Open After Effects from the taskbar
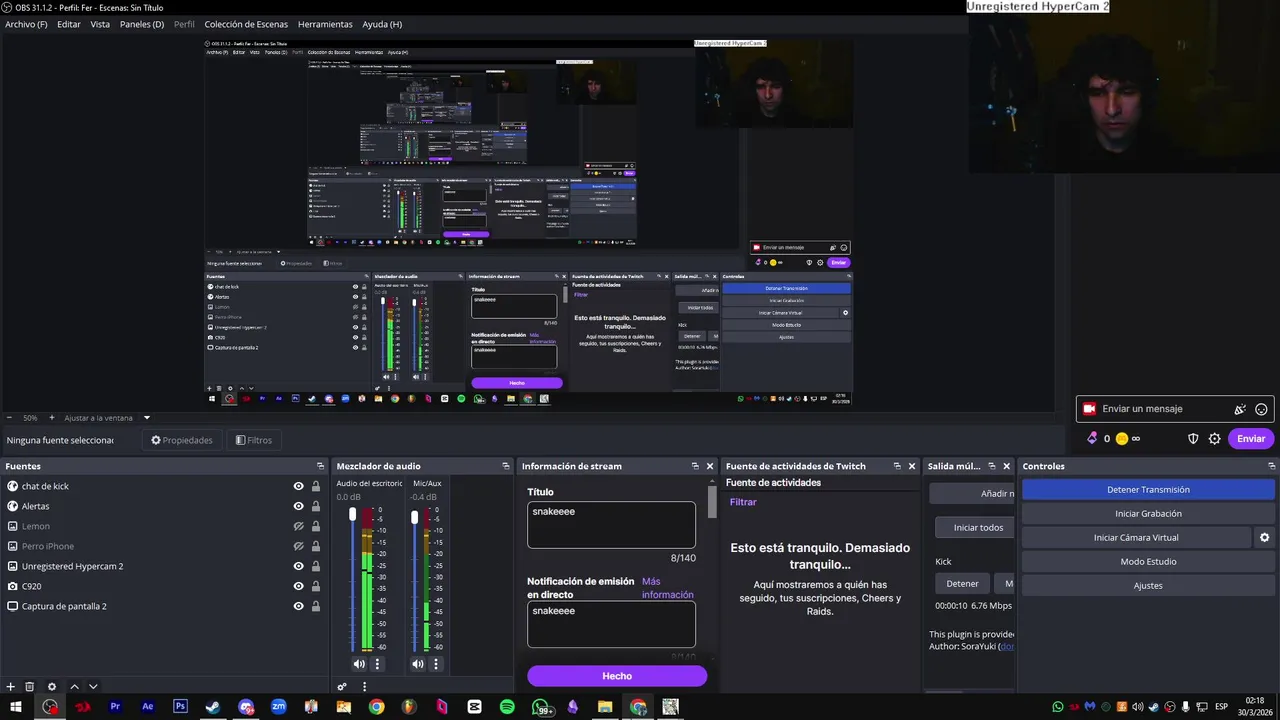1280x720 pixels. pos(148,707)
